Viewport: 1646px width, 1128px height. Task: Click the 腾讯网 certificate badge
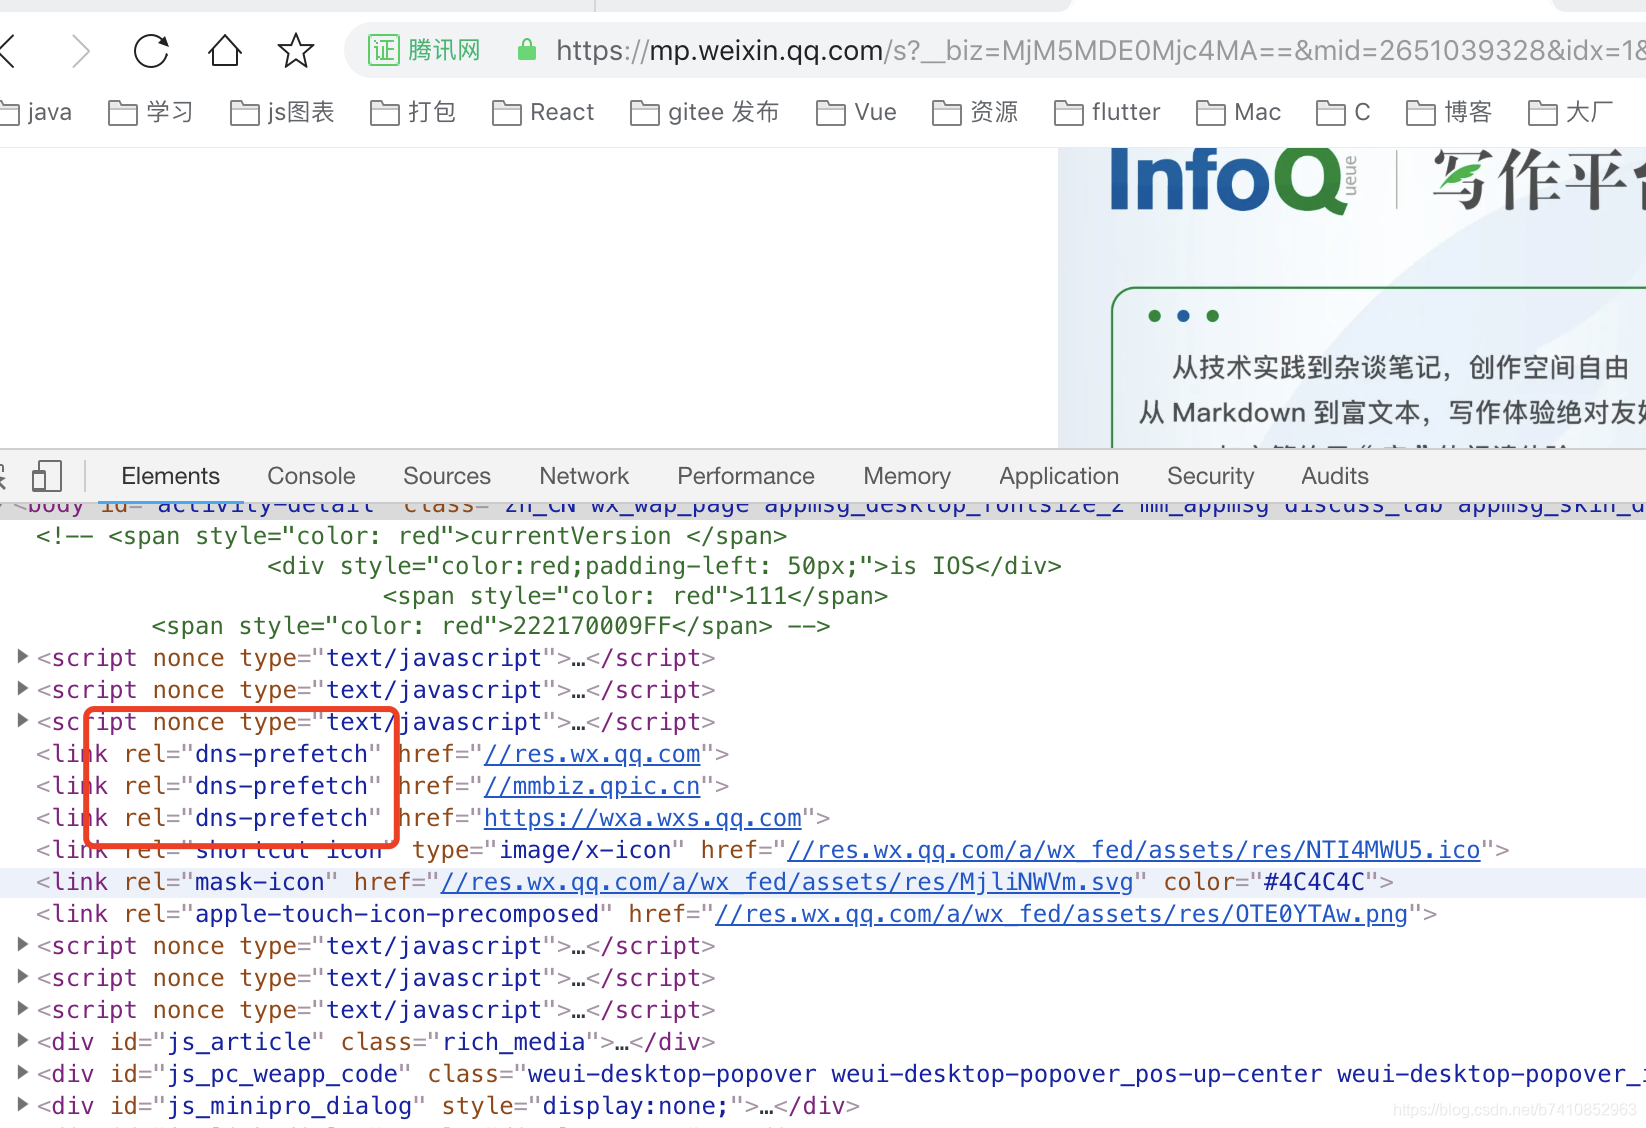click(425, 50)
